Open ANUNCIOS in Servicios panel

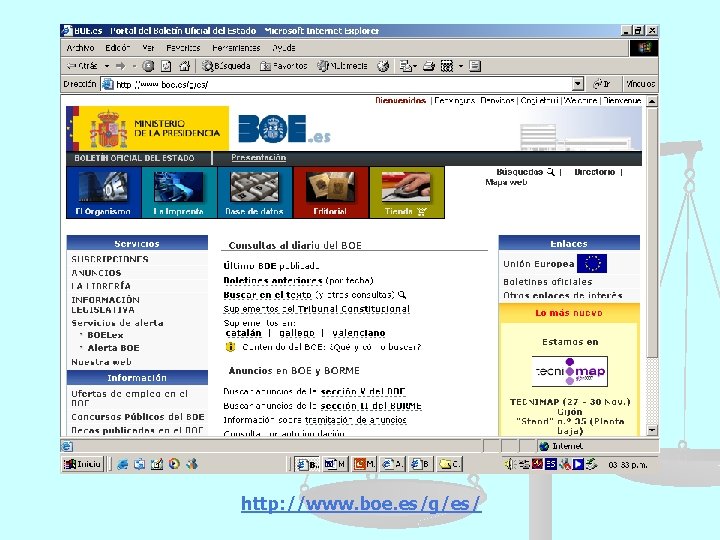96,273
